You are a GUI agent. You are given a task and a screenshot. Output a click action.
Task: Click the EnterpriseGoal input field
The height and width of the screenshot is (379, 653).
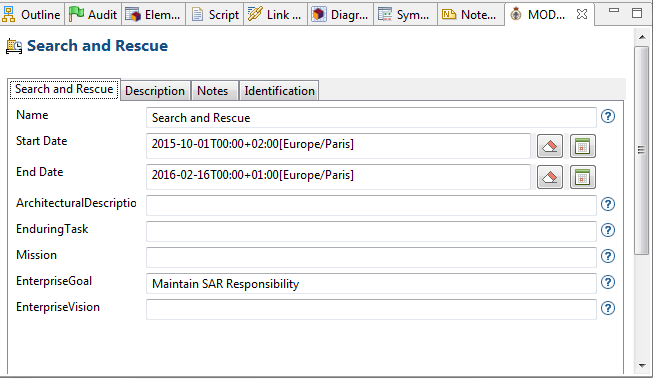(x=371, y=284)
